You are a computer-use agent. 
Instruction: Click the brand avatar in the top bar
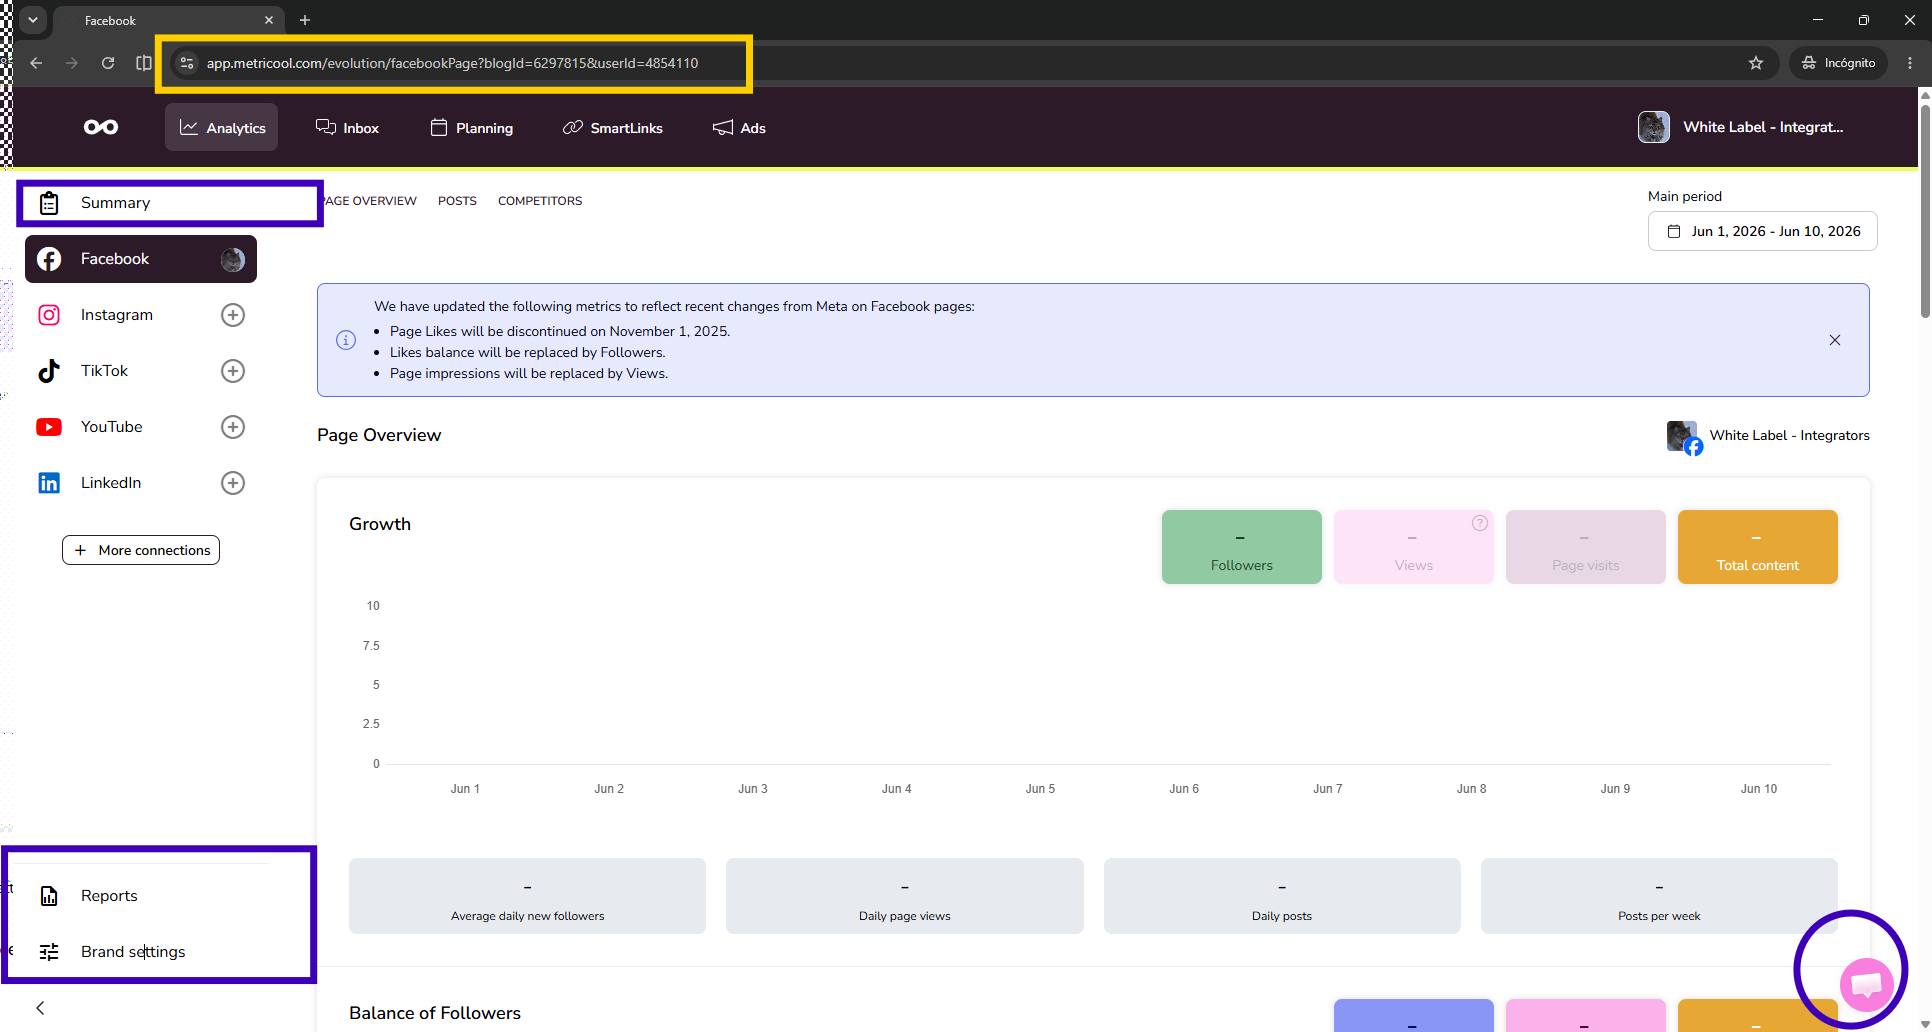(1654, 127)
